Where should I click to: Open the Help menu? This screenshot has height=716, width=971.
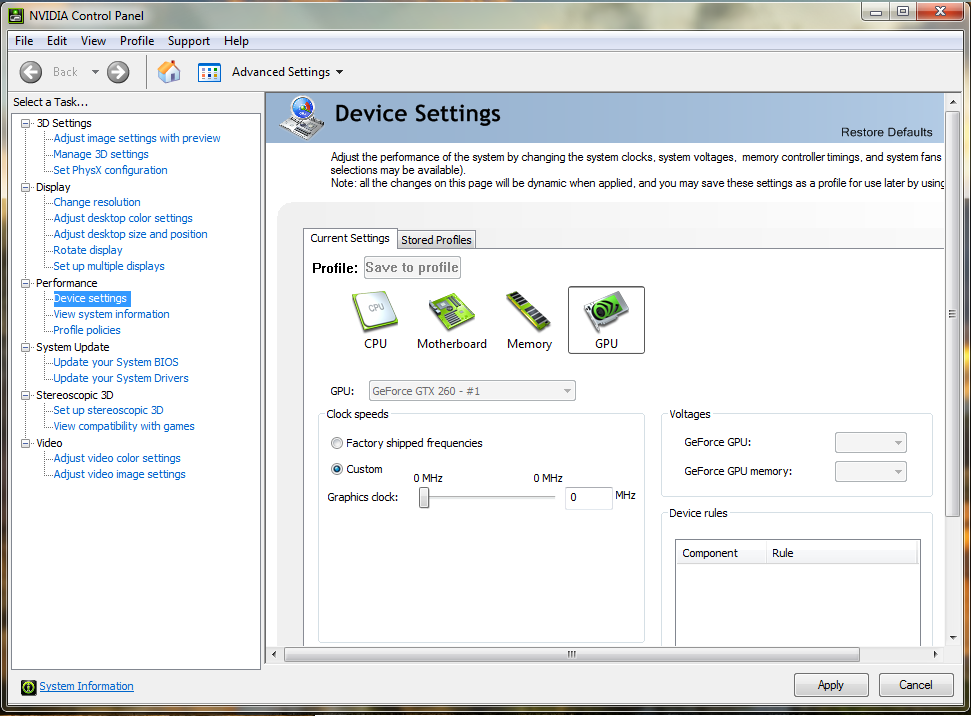click(236, 41)
